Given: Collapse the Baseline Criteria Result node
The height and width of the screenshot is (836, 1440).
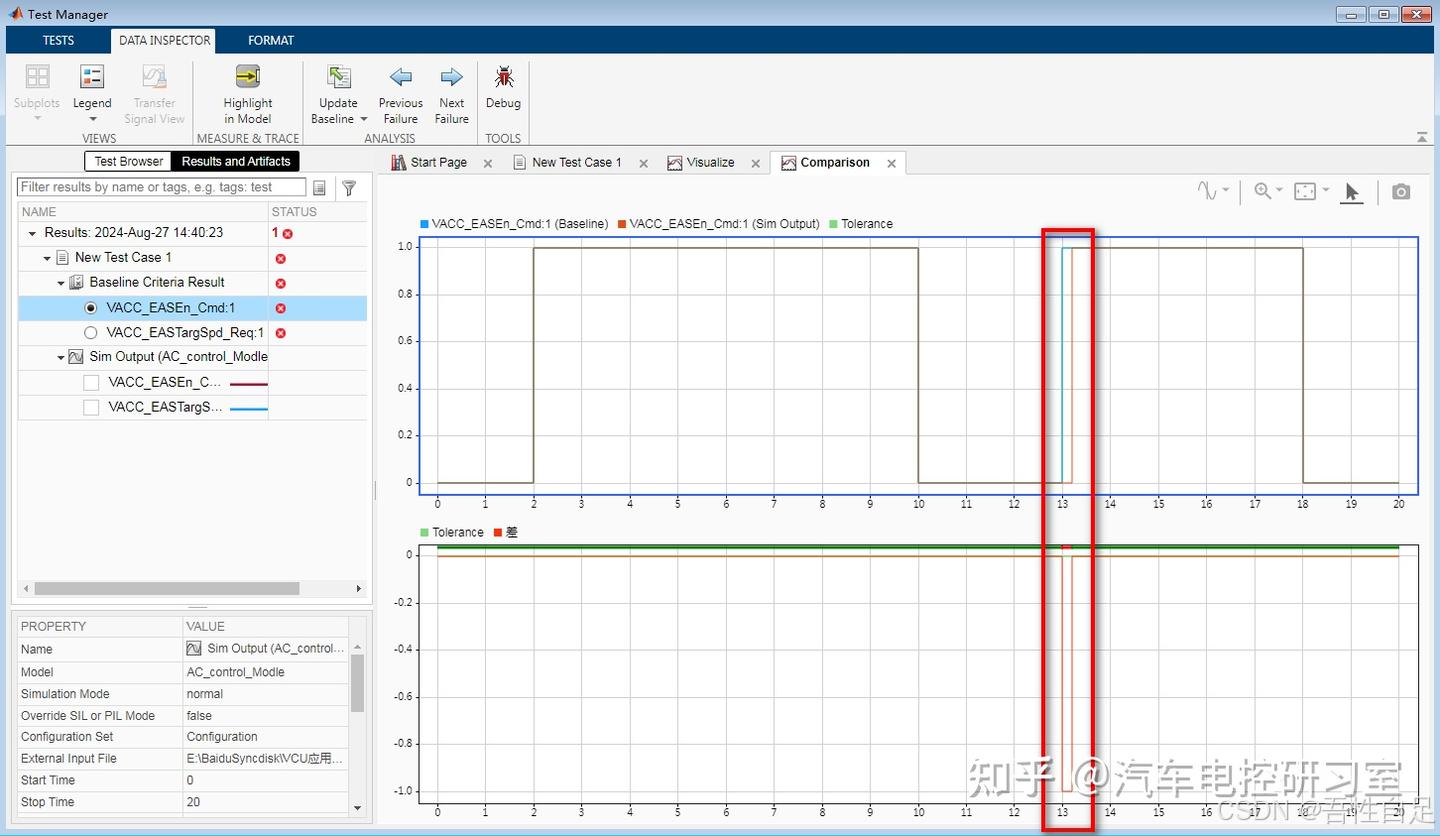Looking at the screenshot, I should (62, 282).
